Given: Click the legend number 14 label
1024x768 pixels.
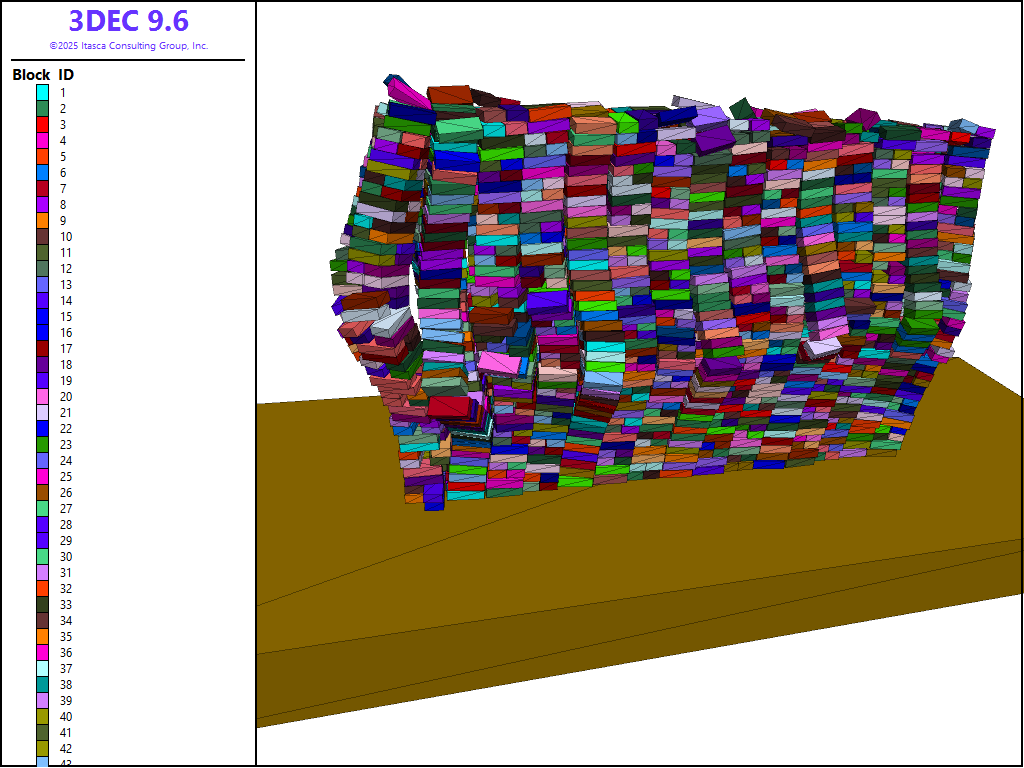Looking at the screenshot, I should [65, 300].
